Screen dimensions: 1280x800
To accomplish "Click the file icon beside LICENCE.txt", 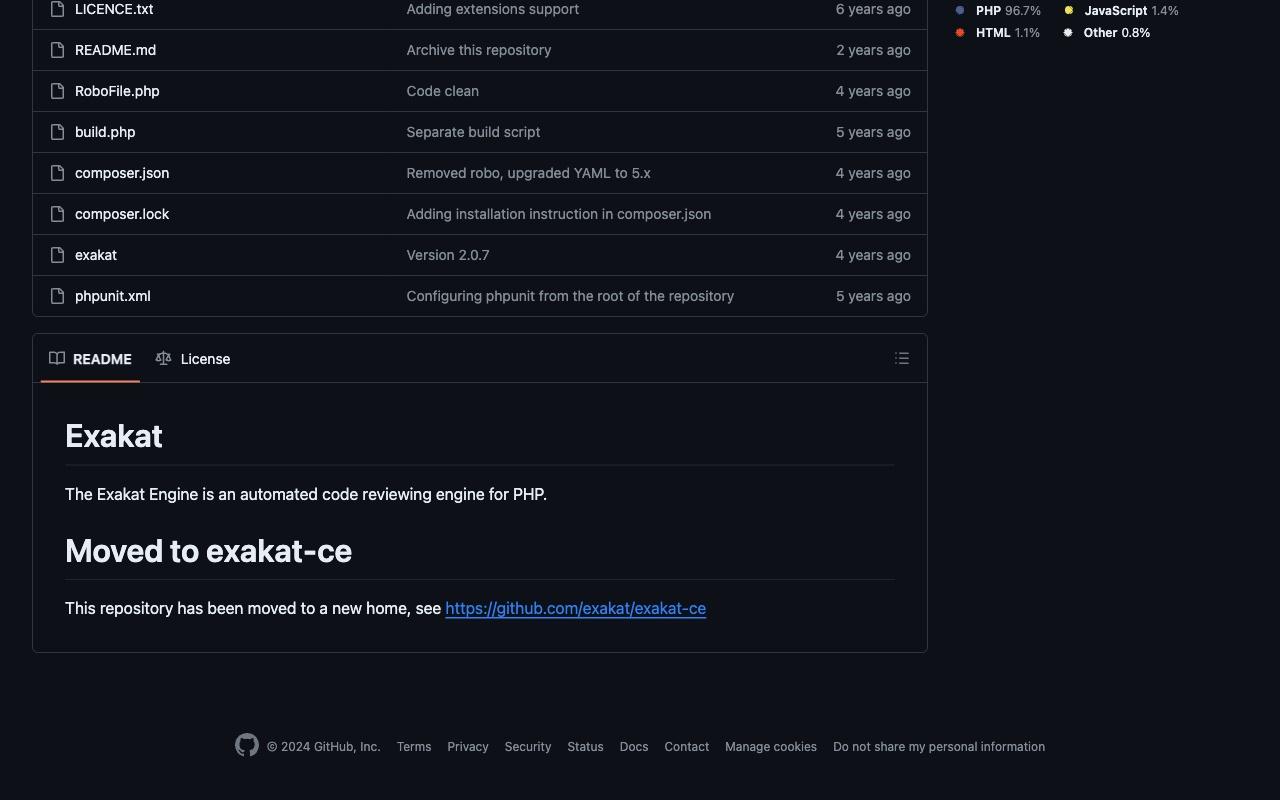I will (x=58, y=9).
